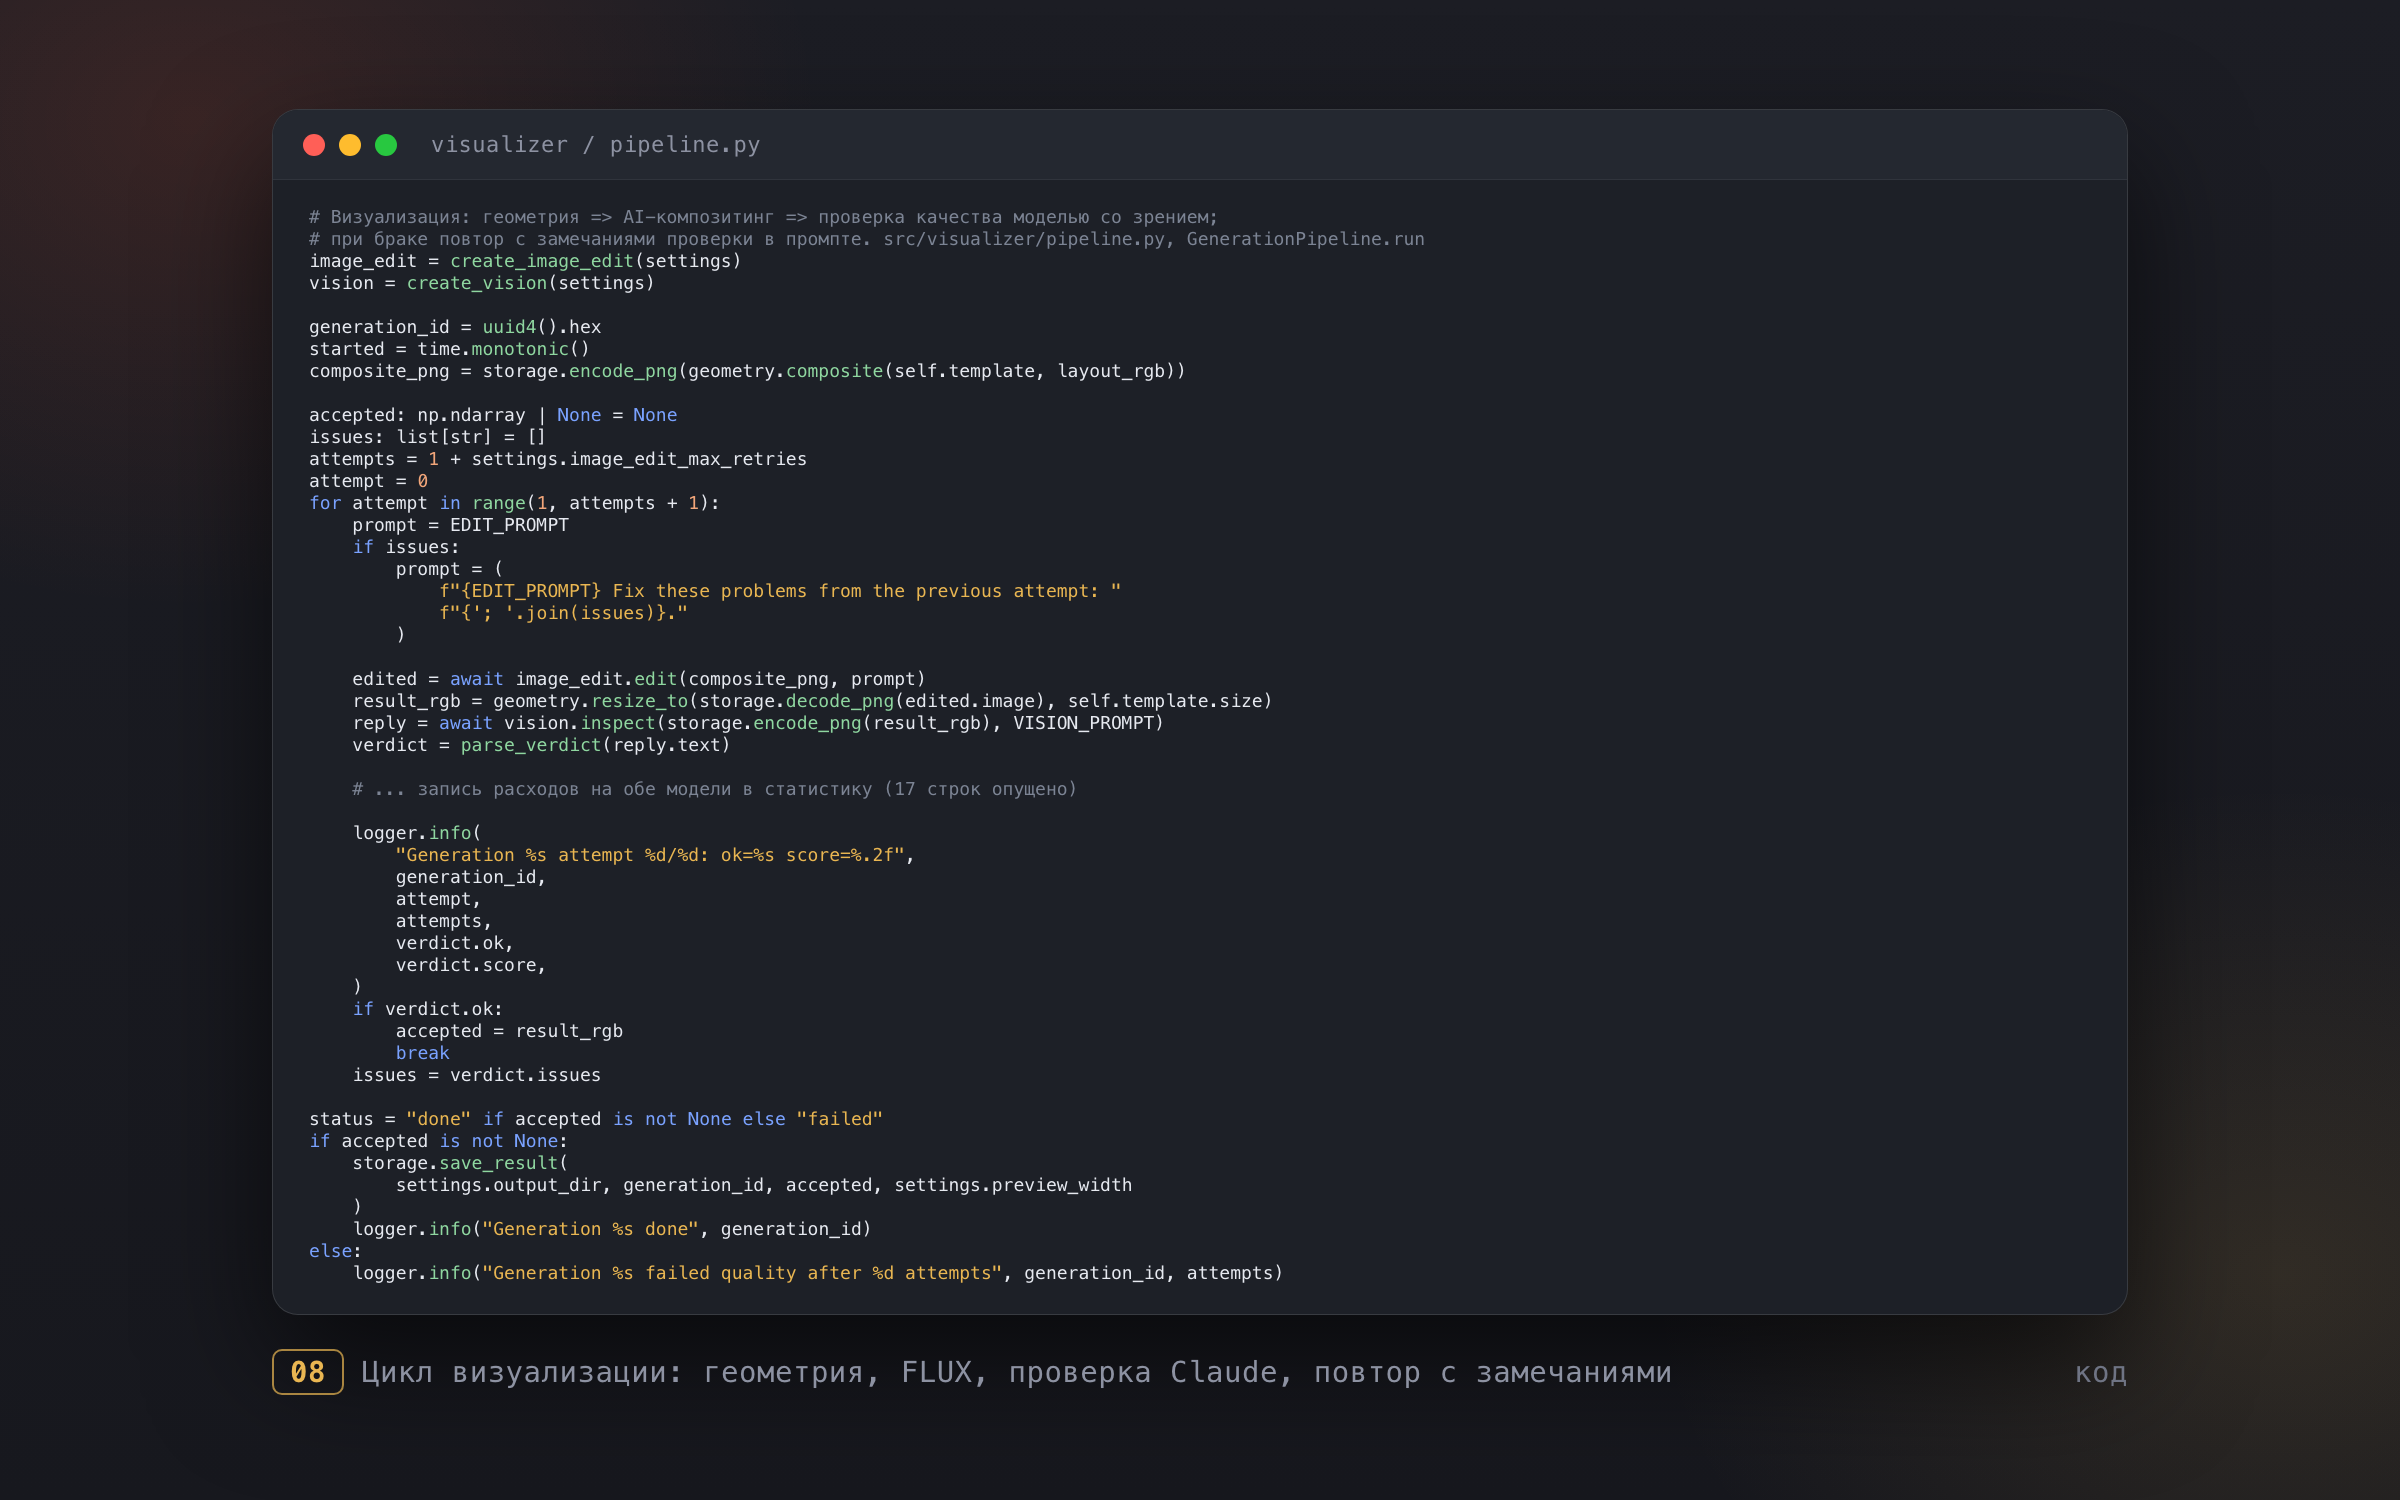Click the line 'issues = verdict.issues'
This screenshot has height=1500, width=2400.
coord(476,1075)
